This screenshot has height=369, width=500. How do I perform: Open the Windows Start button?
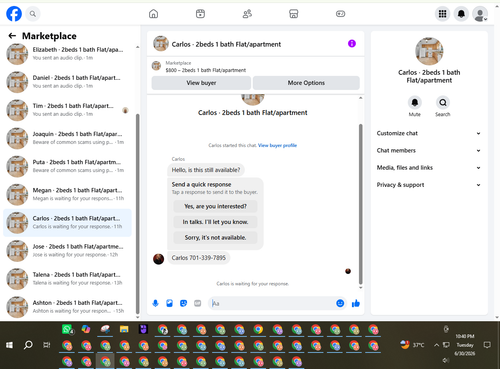click(x=9, y=345)
